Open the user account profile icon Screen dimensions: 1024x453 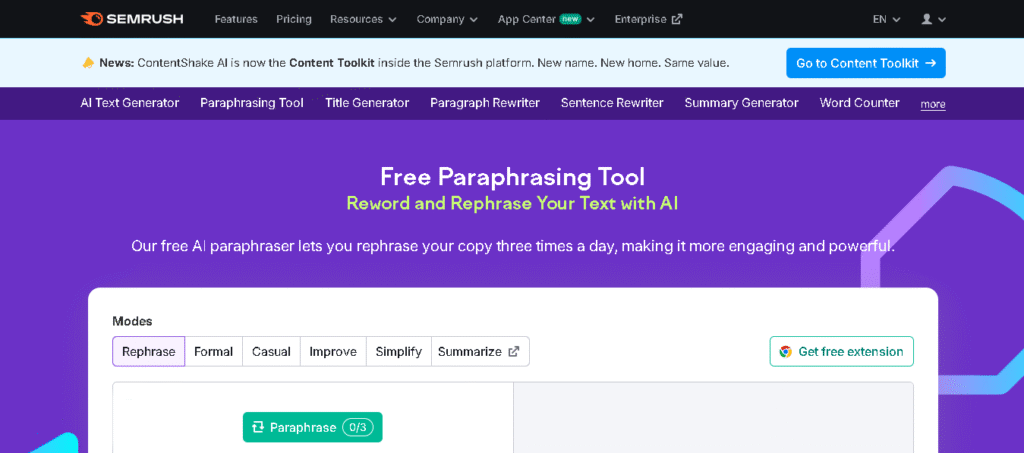[x=927, y=19]
